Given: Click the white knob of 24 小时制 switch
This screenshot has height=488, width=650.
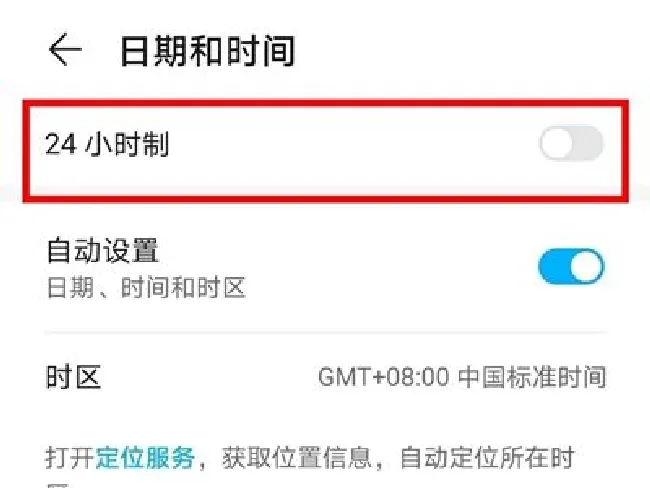Looking at the screenshot, I should point(557,143).
